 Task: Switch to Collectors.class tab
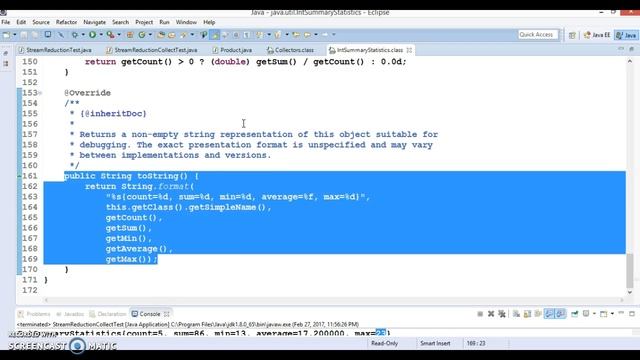pyautogui.click(x=290, y=50)
